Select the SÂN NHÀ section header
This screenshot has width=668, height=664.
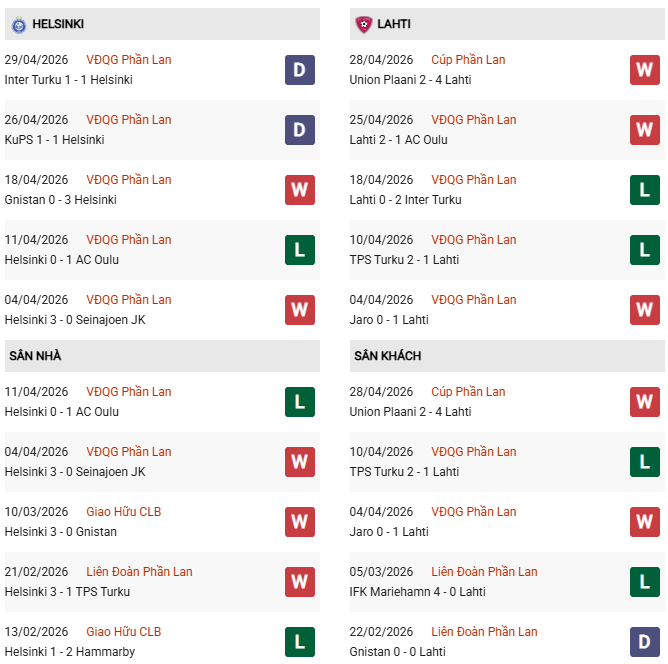point(162,356)
